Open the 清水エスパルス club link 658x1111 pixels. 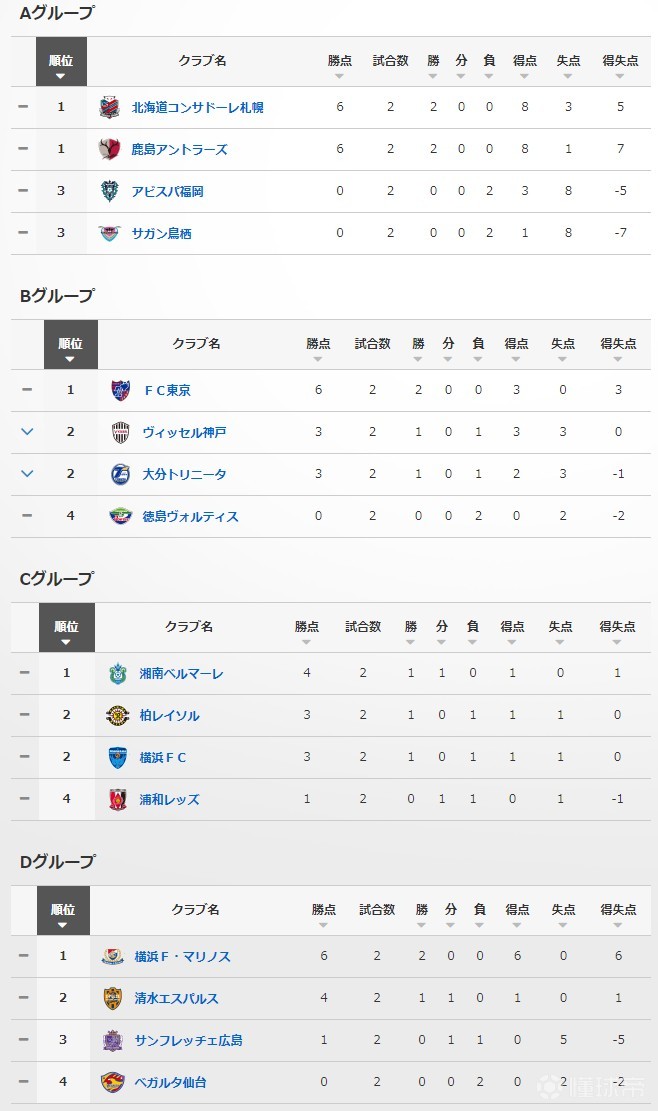[176, 998]
